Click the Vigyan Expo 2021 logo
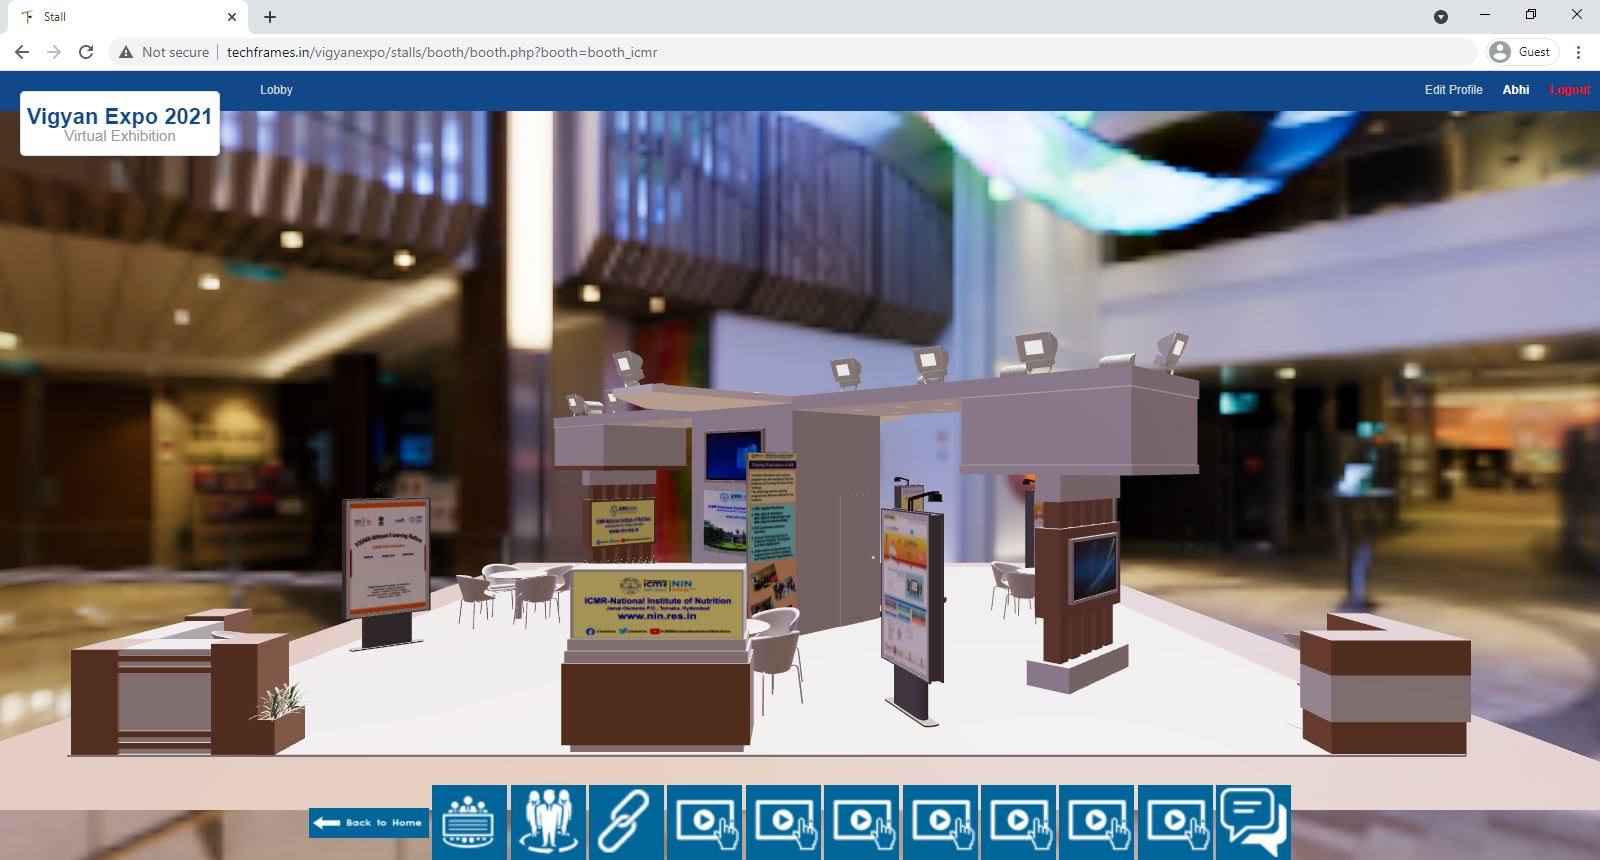Image resolution: width=1600 pixels, height=860 pixels. 120,124
